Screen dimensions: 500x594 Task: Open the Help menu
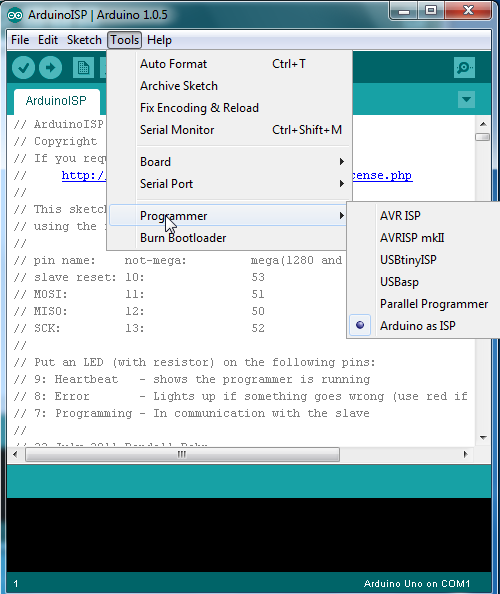point(159,40)
